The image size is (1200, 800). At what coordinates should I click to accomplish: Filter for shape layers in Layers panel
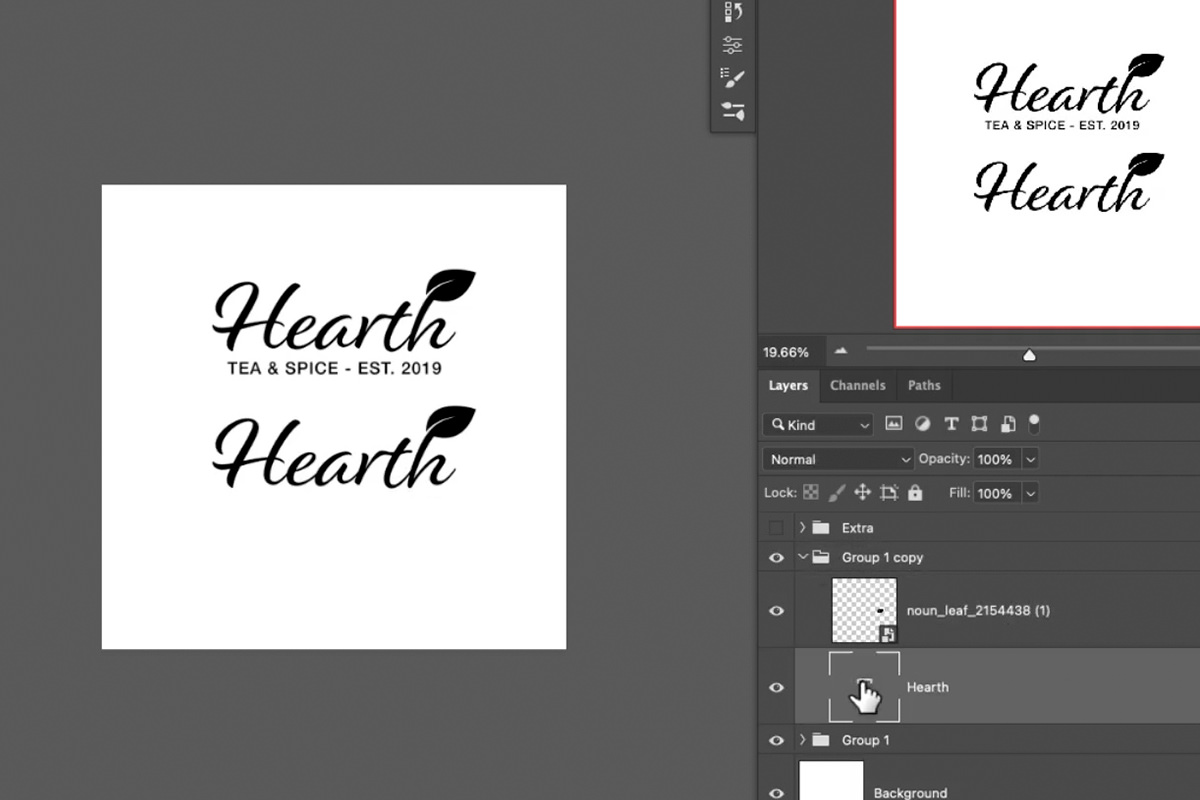[979, 424]
